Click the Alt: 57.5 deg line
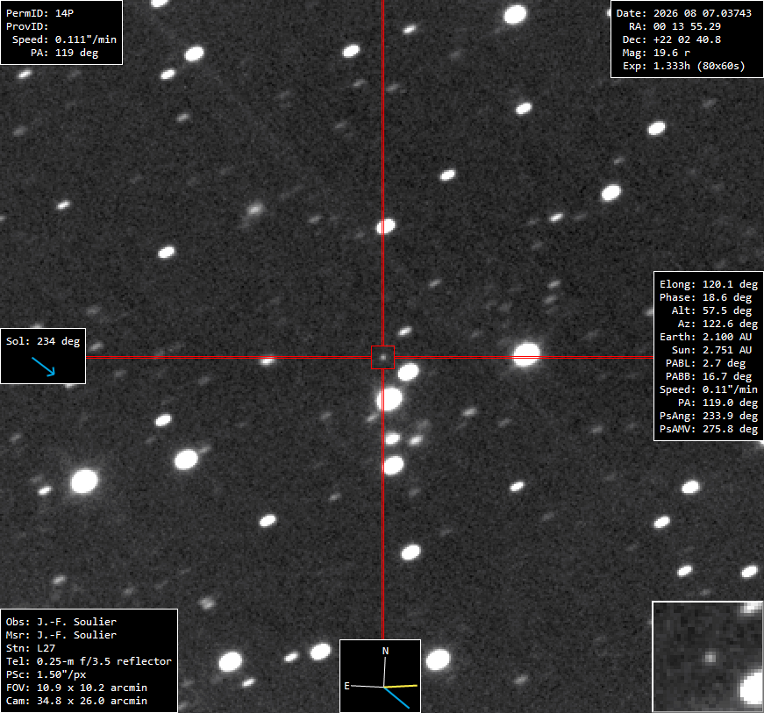Viewport: 764px width, 713px height. 711,310
